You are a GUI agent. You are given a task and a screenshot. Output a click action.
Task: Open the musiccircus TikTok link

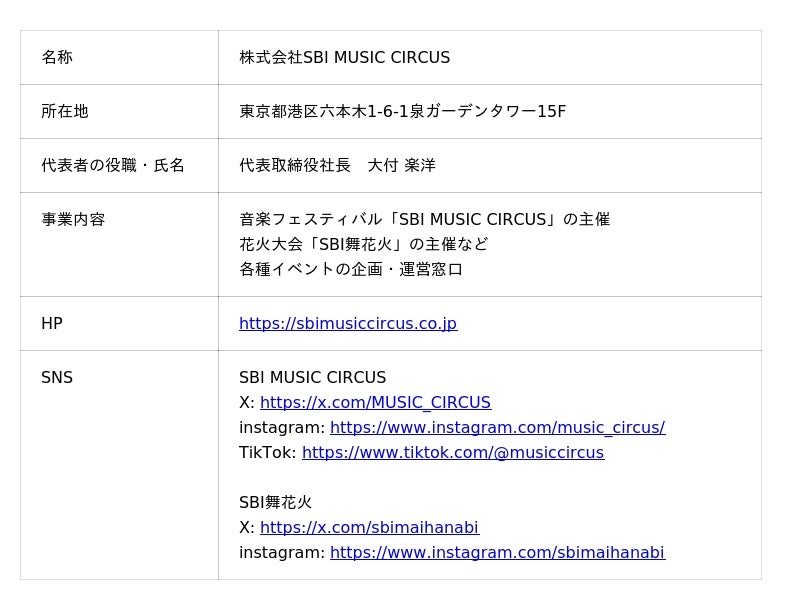click(x=452, y=453)
